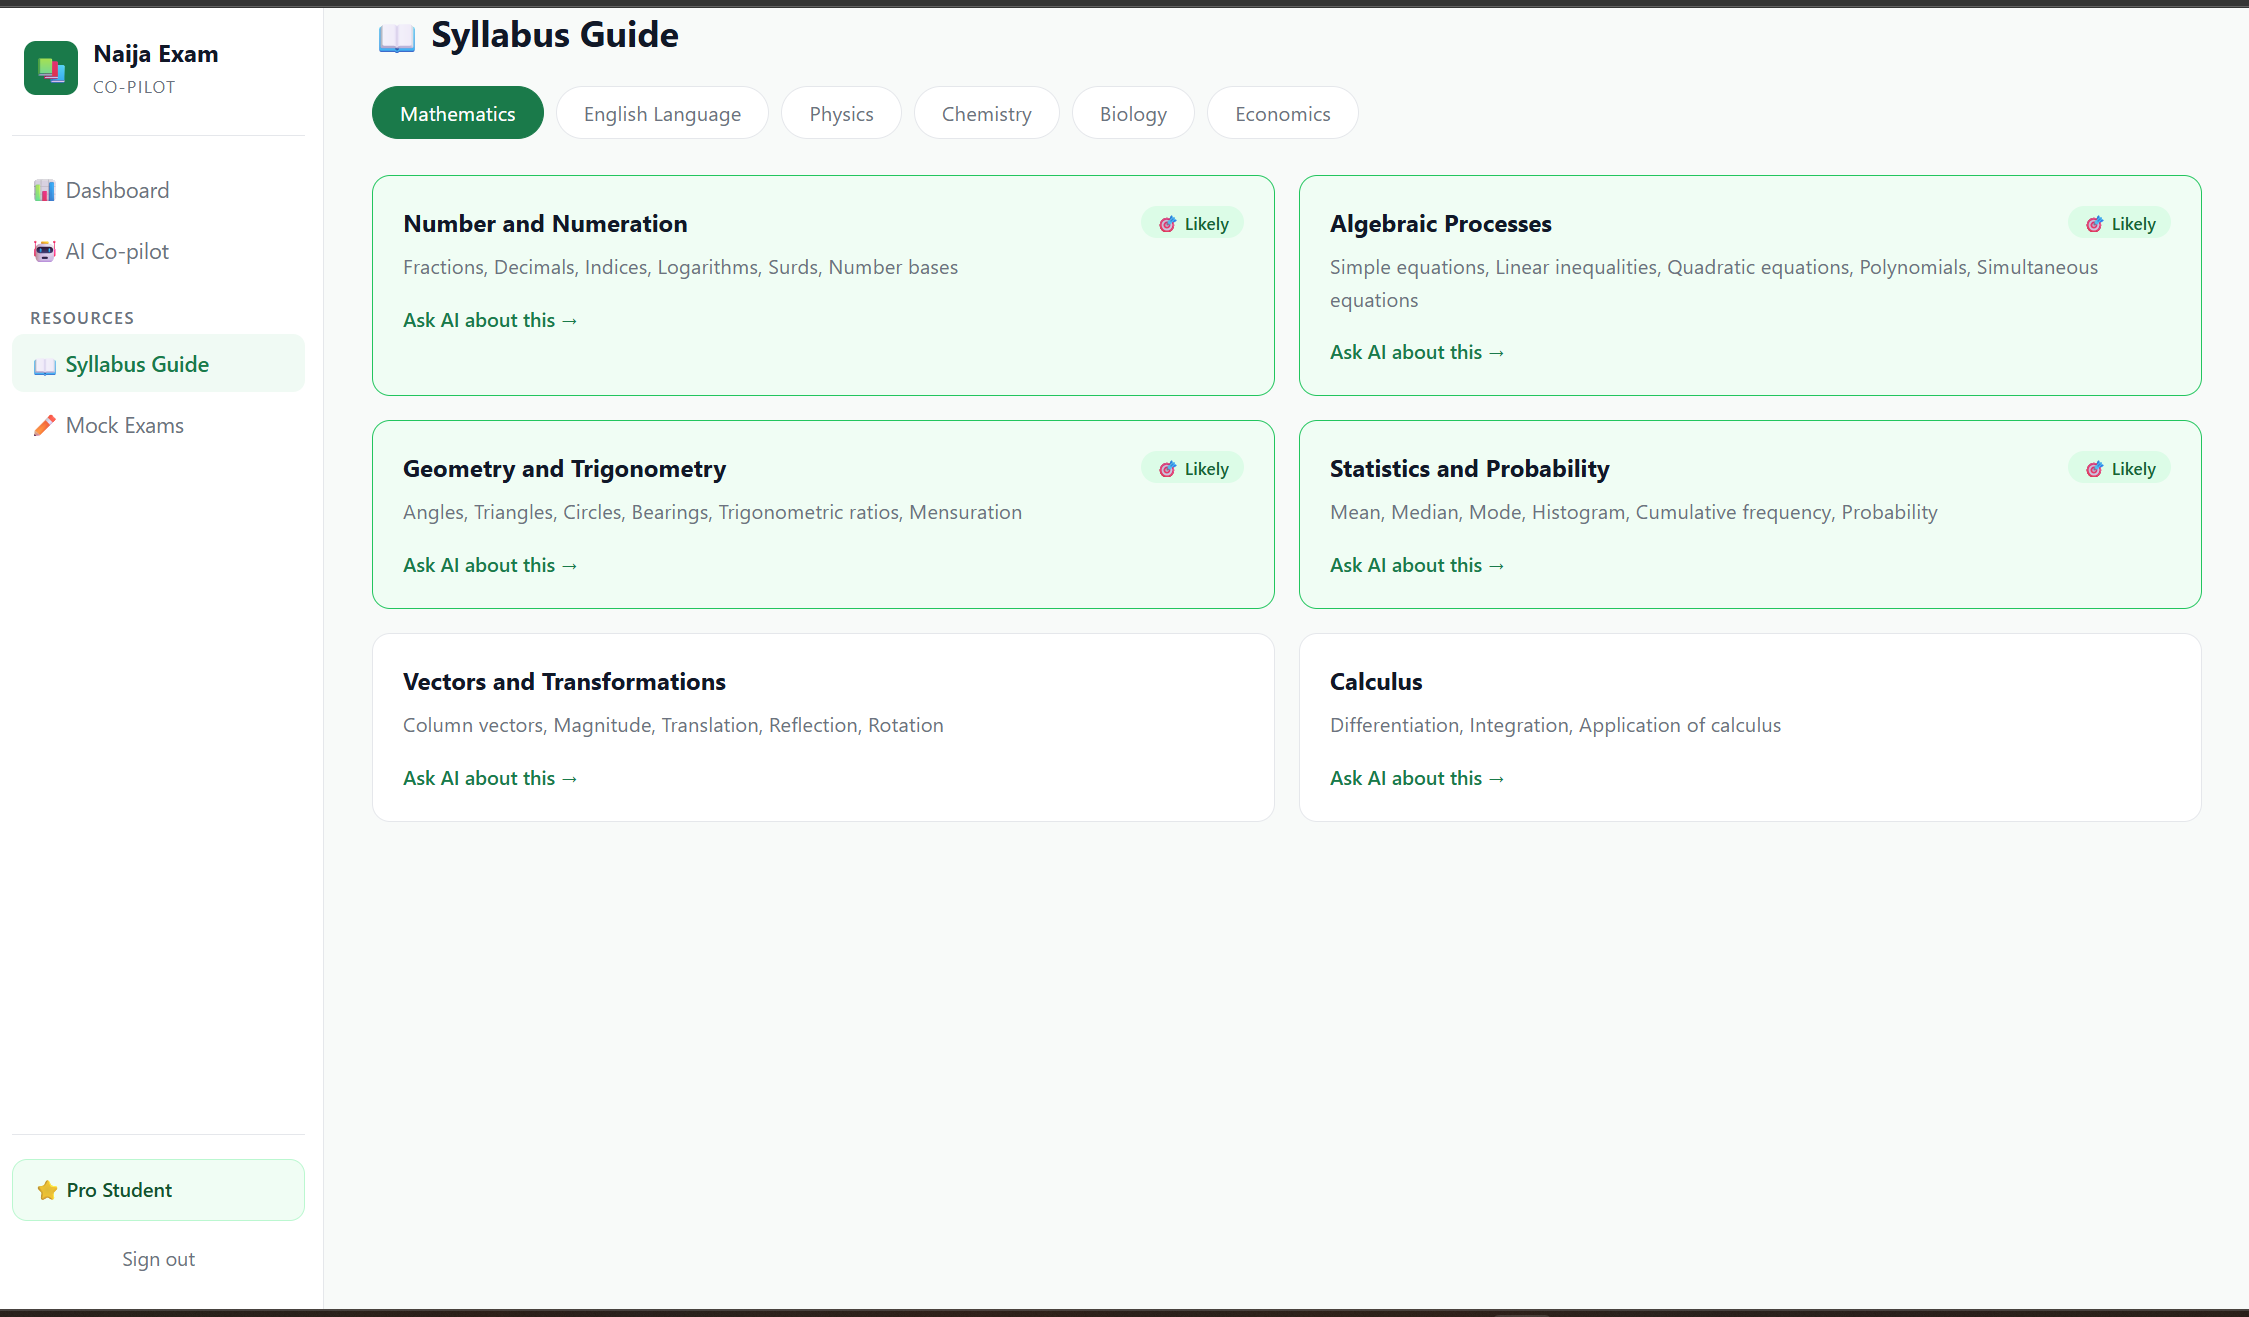Ask AI about Vectors and Transformations
The height and width of the screenshot is (1317, 2249).
tap(490, 778)
